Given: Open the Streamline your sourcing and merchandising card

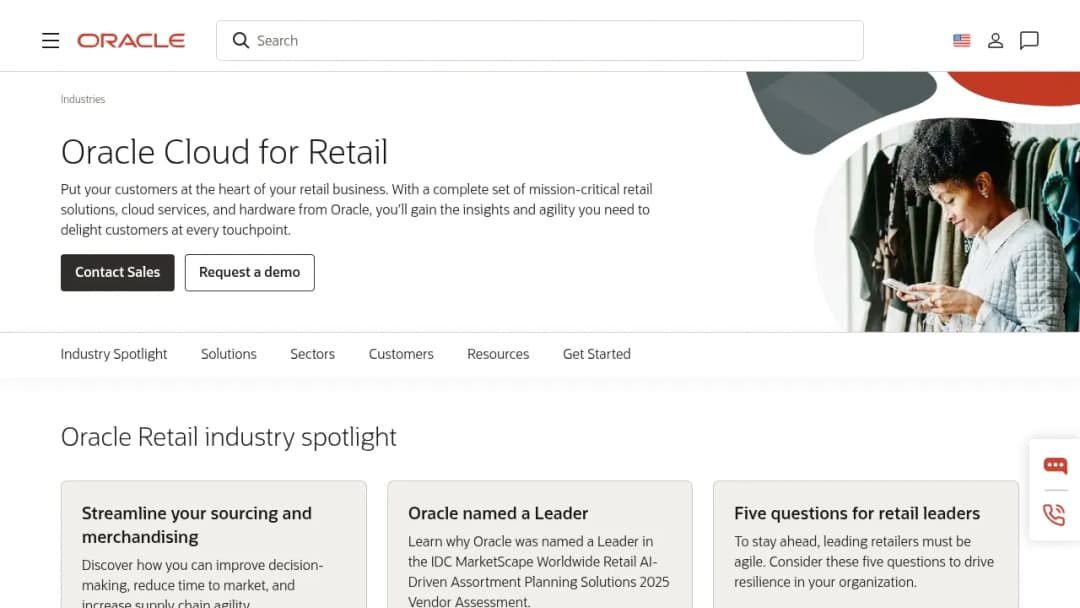Looking at the screenshot, I should (x=214, y=544).
